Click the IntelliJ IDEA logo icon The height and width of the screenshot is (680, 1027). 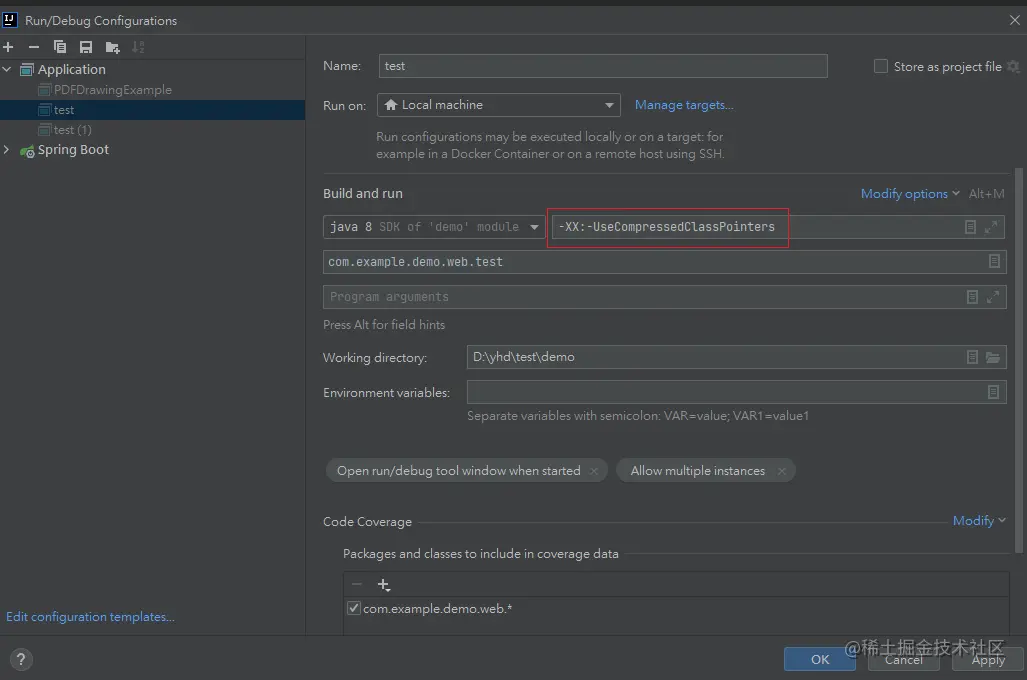click(10, 20)
